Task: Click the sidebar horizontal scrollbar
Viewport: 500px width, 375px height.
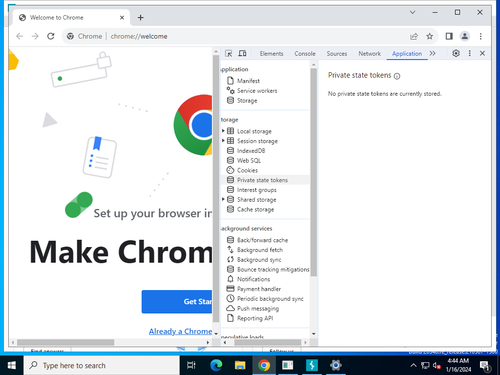Action: [268, 342]
